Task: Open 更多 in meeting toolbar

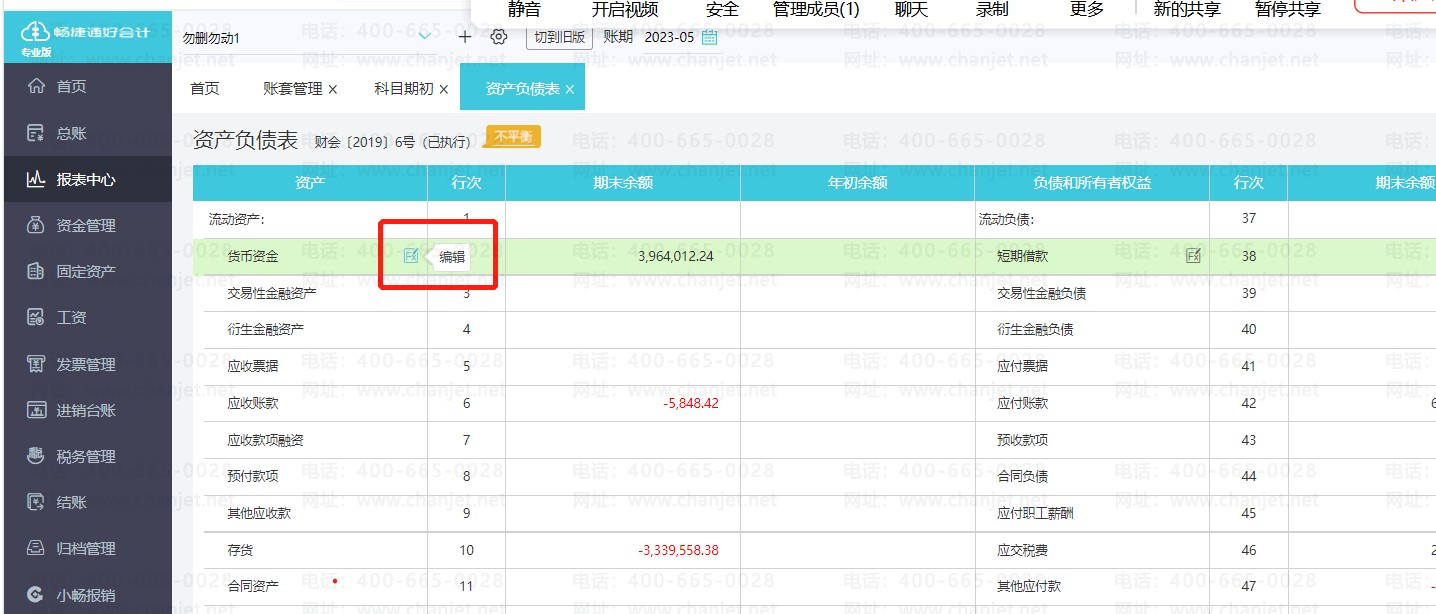Action: coord(1087,10)
